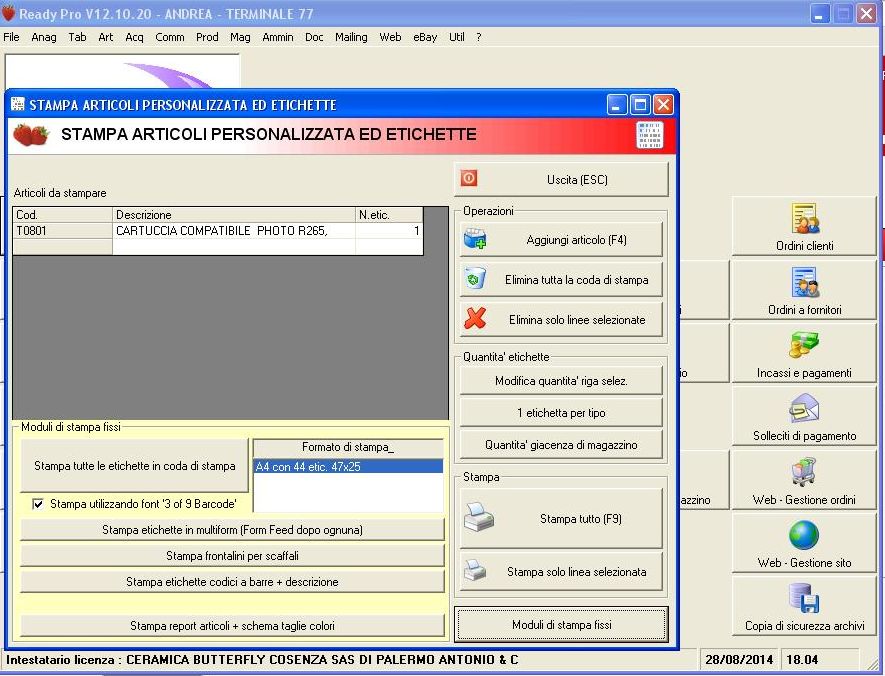Screen dimensions: 885x676
Task: Open Ordini a fornitori in main window
Action: point(804,290)
